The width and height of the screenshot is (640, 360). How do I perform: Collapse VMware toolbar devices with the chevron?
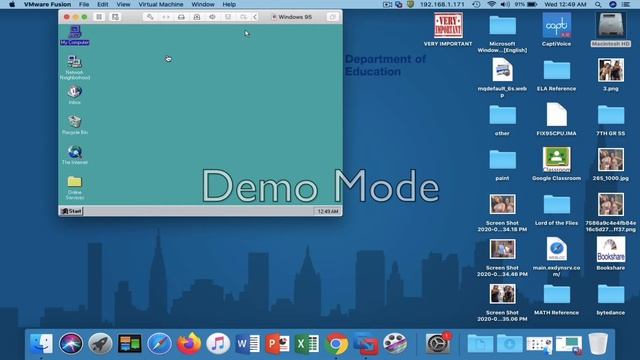pos(255,17)
